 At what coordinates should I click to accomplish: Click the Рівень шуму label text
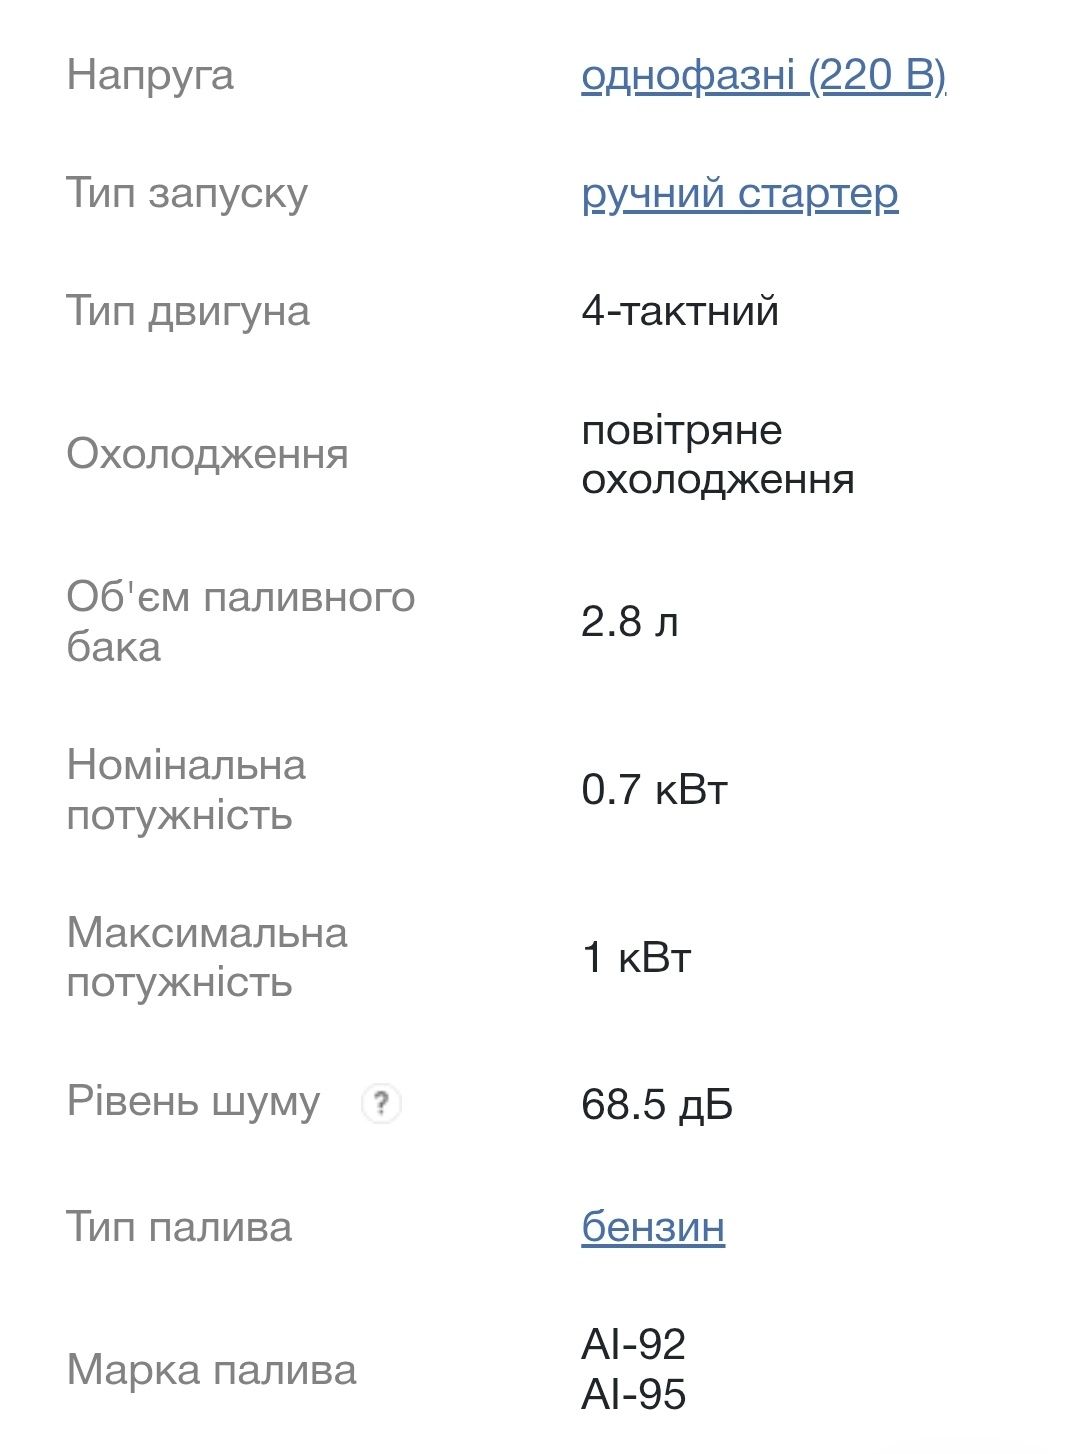(x=193, y=1102)
